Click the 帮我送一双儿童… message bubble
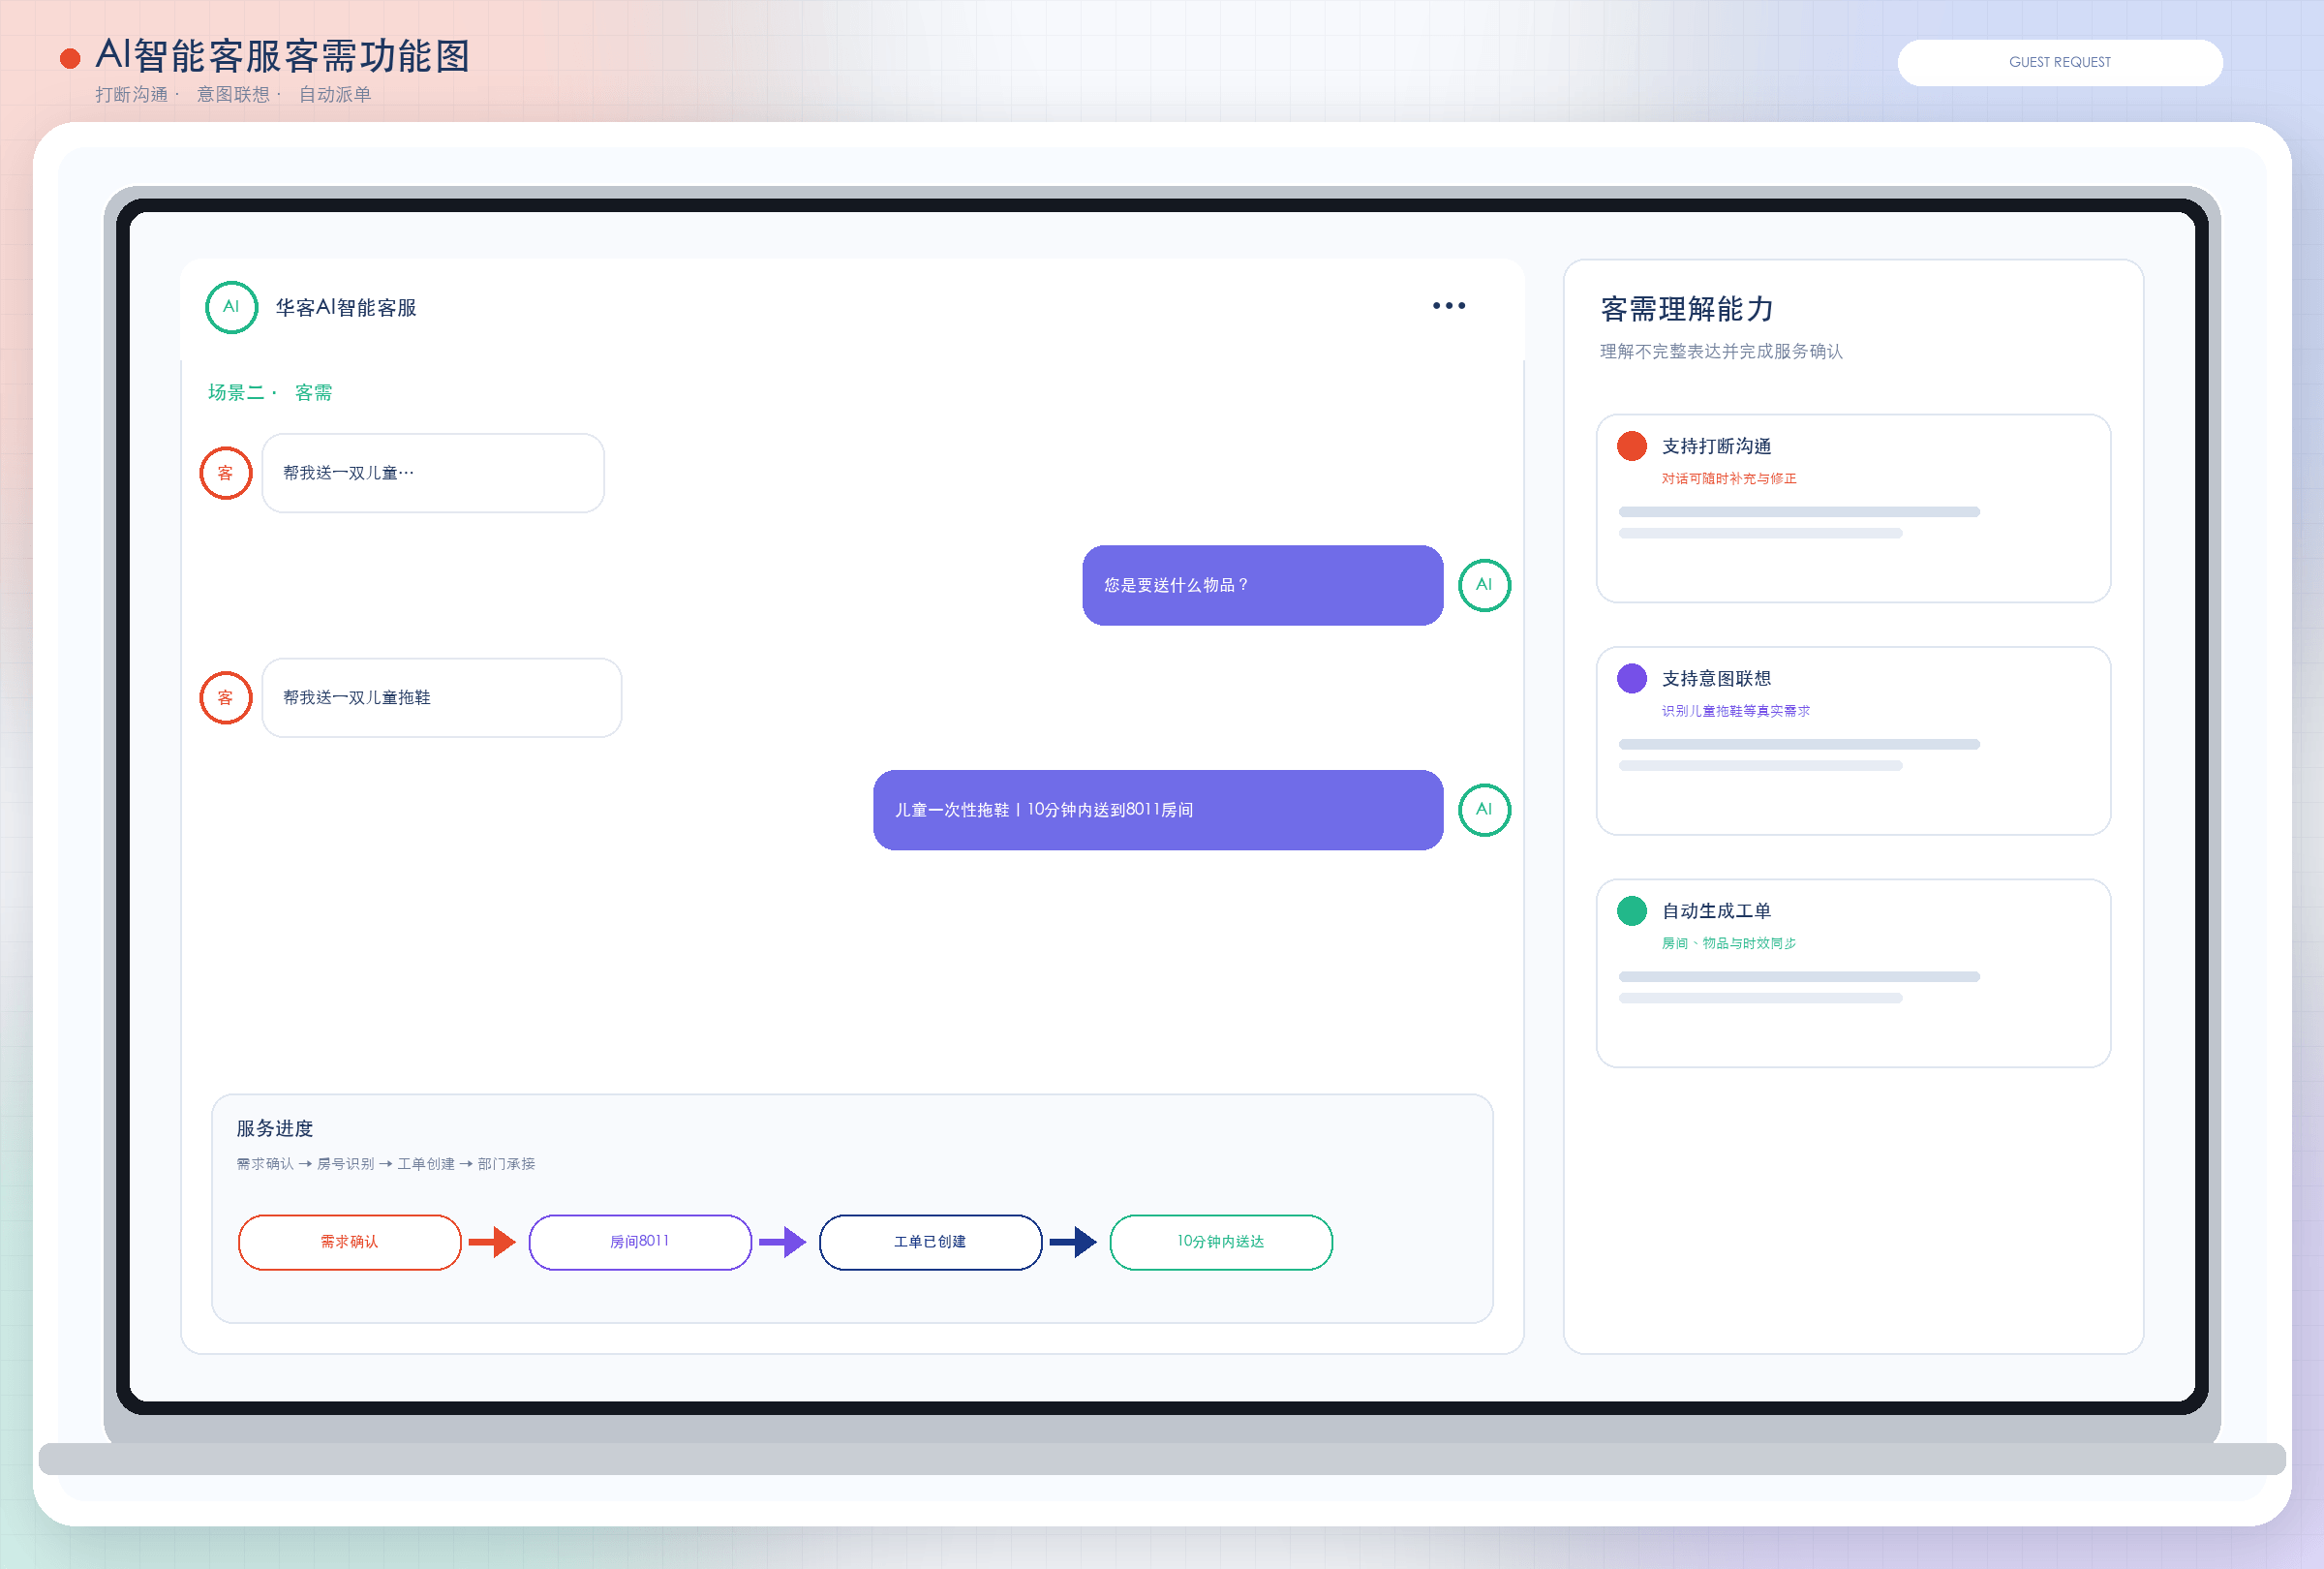This screenshot has height=1569, width=2324. (433, 473)
